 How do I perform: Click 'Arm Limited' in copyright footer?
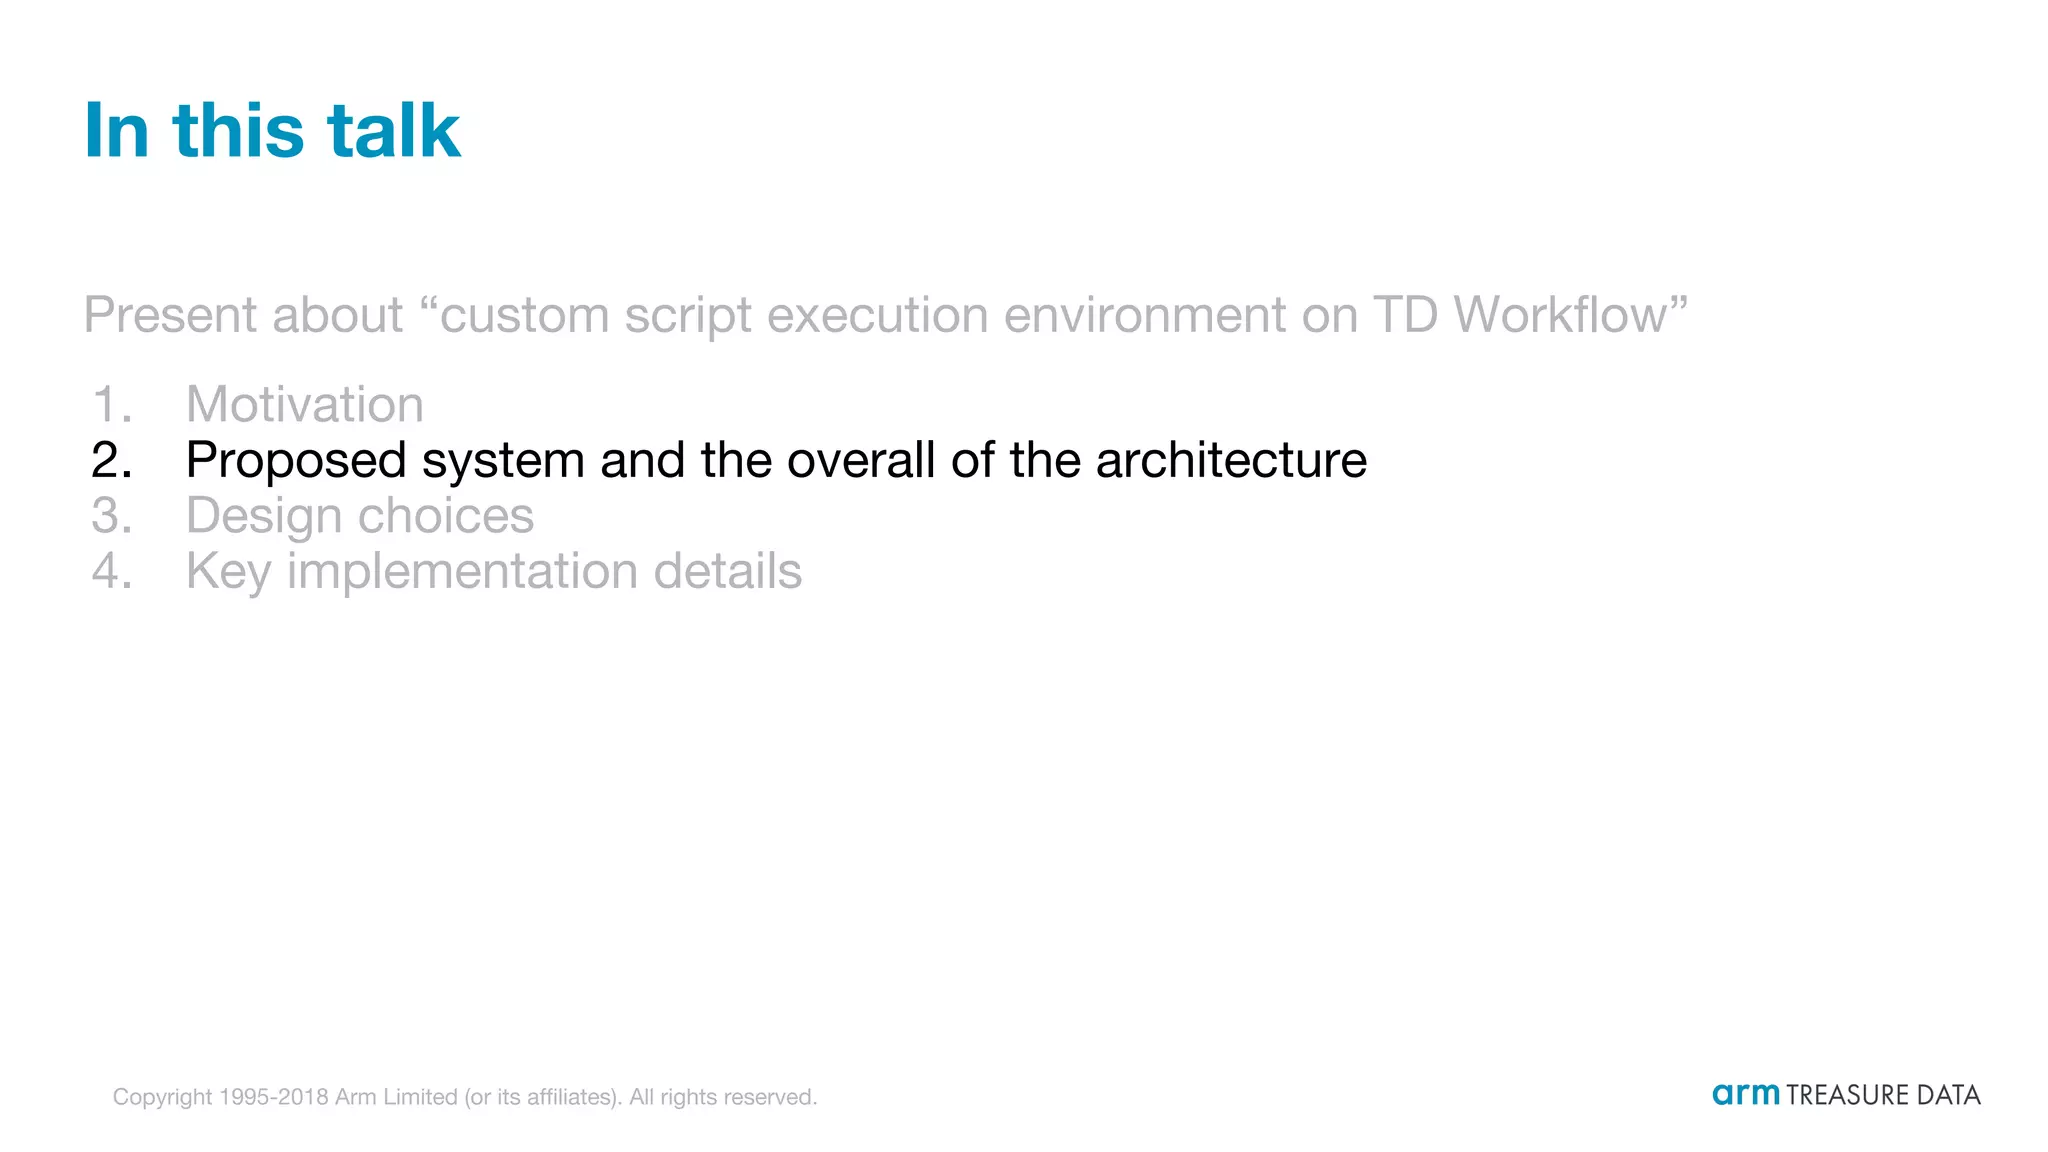396,1097
